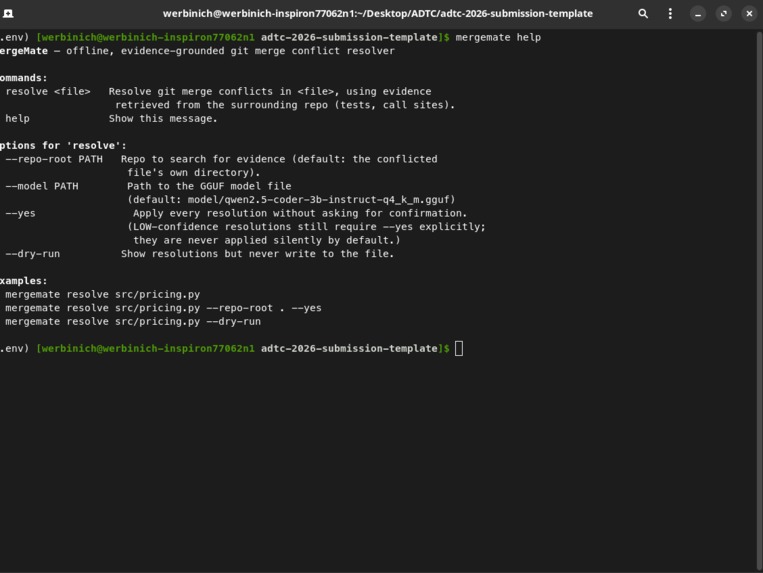Click example line ending with '--repo-root . --yes'
This screenshot has height=573, width=763.
pos(164,308)
